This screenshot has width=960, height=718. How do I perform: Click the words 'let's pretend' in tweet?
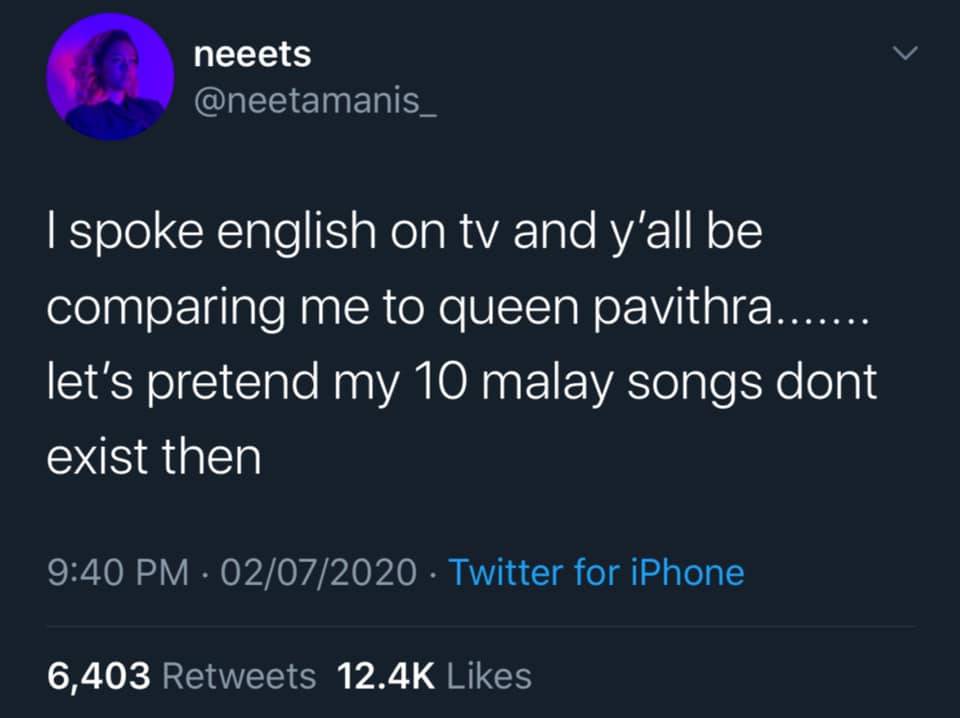pos(183,383)
